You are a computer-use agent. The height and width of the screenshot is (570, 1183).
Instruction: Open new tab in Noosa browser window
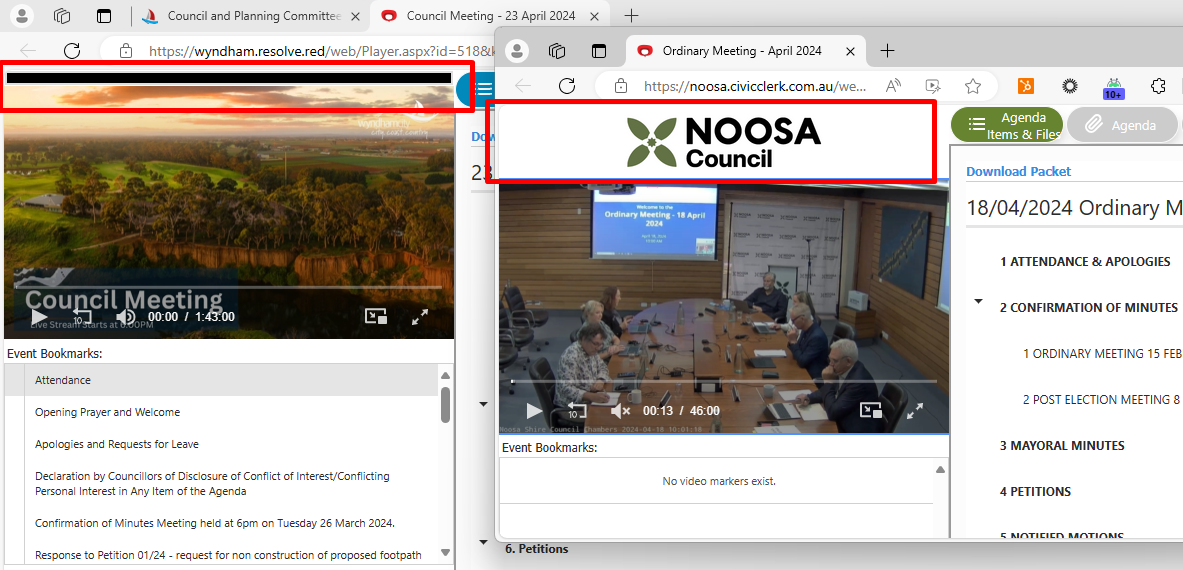point(887,51)
